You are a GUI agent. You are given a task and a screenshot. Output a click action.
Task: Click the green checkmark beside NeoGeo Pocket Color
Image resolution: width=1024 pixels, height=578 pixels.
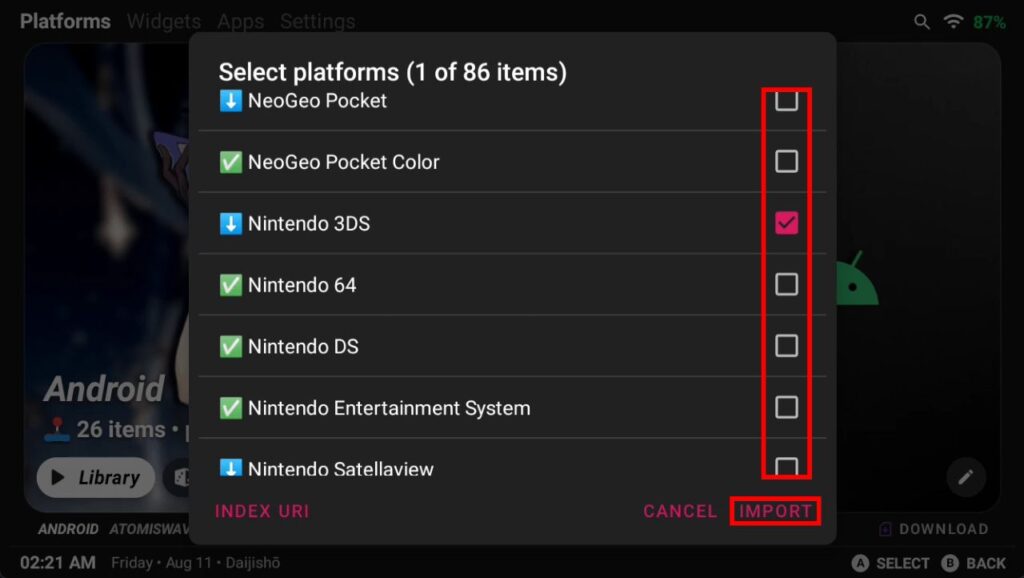pos(231,162)
